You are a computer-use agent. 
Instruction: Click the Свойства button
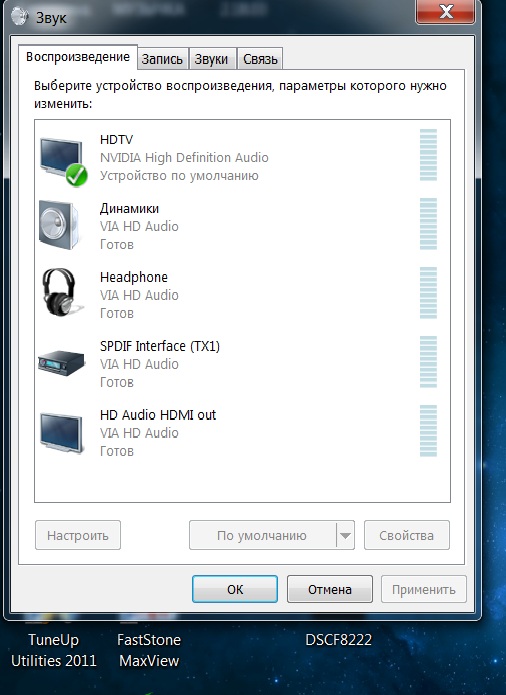(x=407, y=535)
